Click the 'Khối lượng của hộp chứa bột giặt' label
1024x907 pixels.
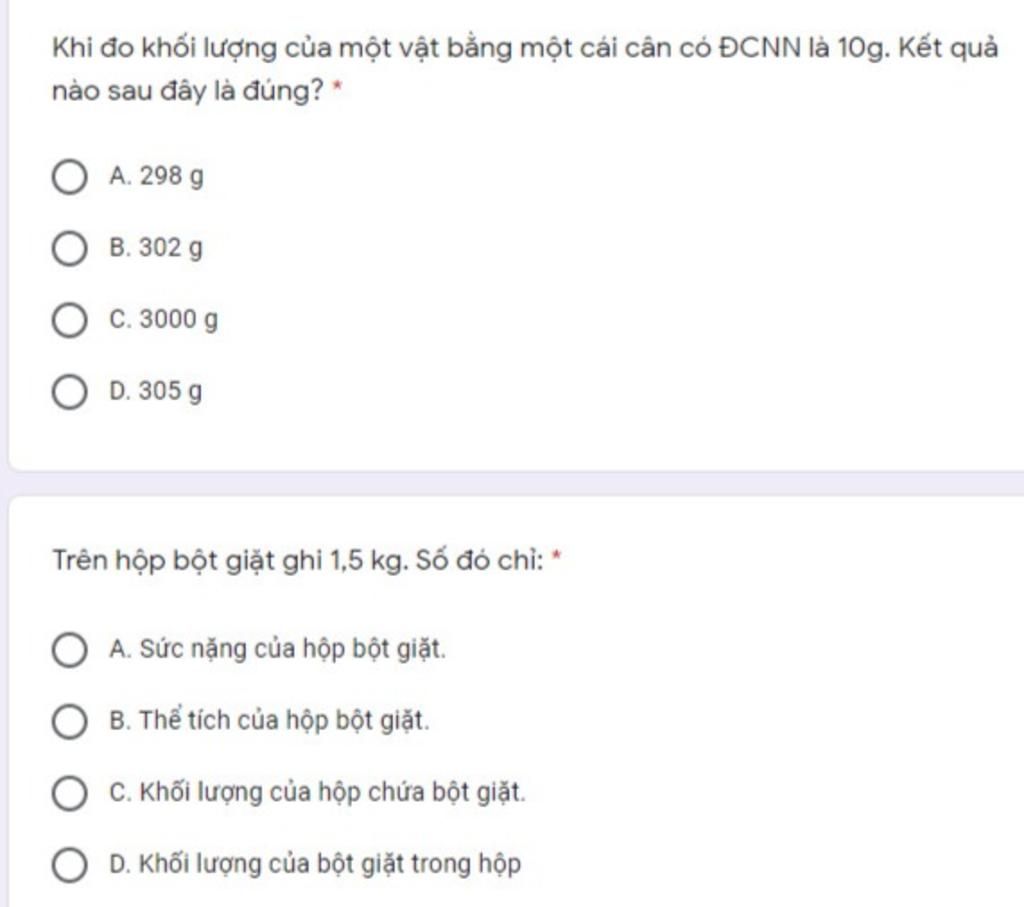click(x=332, y=793)
